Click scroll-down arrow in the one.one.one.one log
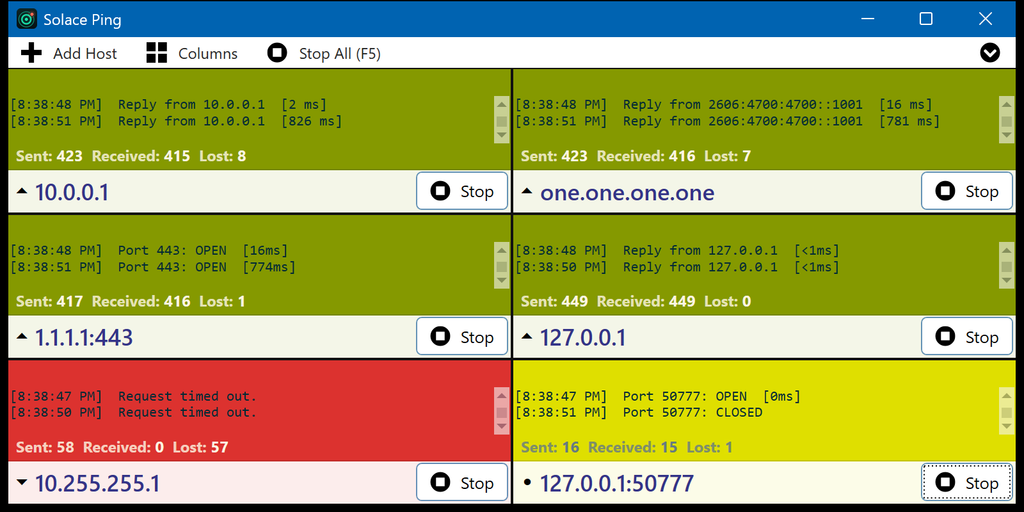 (1006, 136)
